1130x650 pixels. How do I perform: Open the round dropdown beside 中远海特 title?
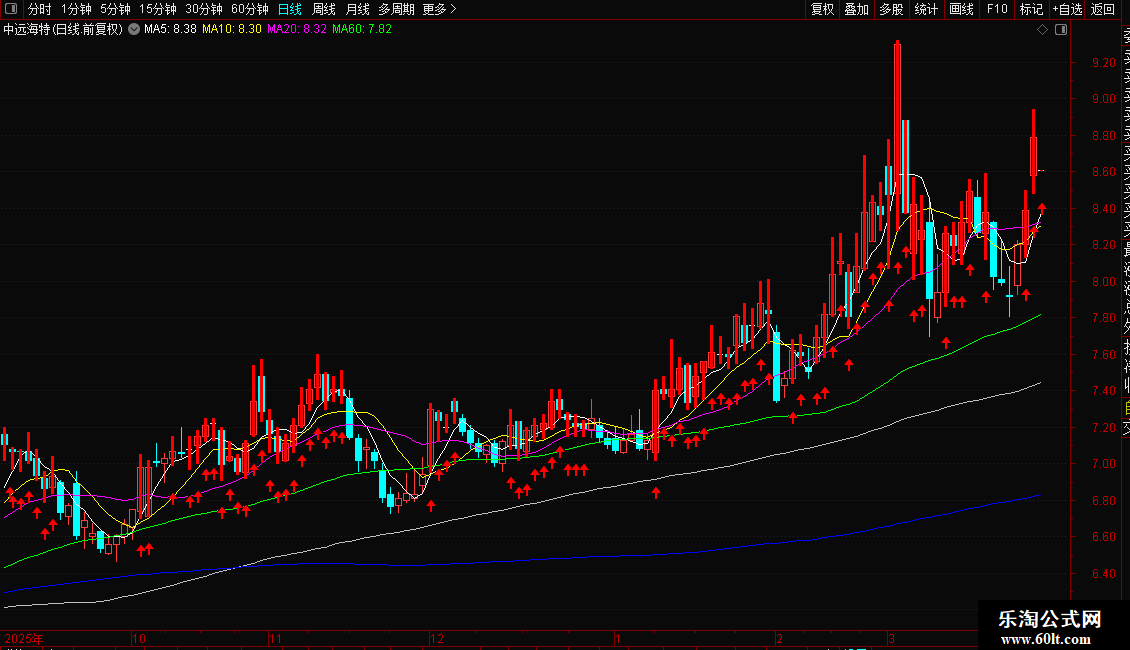point(134,29)
